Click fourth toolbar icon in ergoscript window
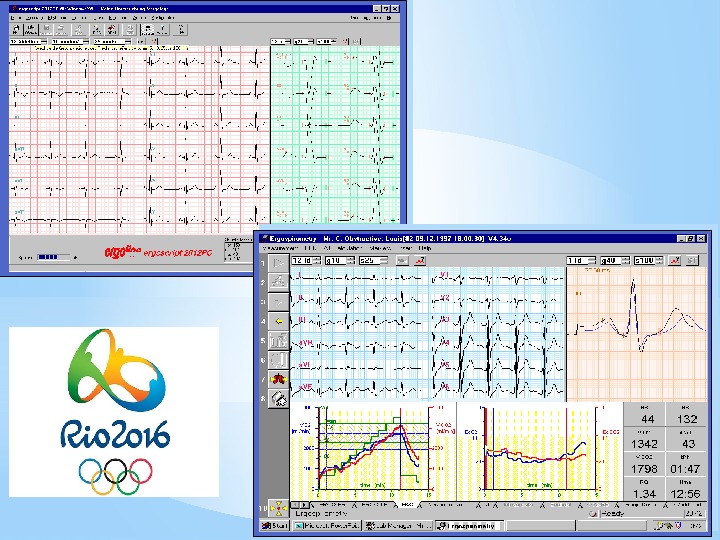Screen dimensions: 720x540 click(x=61, y=30)
